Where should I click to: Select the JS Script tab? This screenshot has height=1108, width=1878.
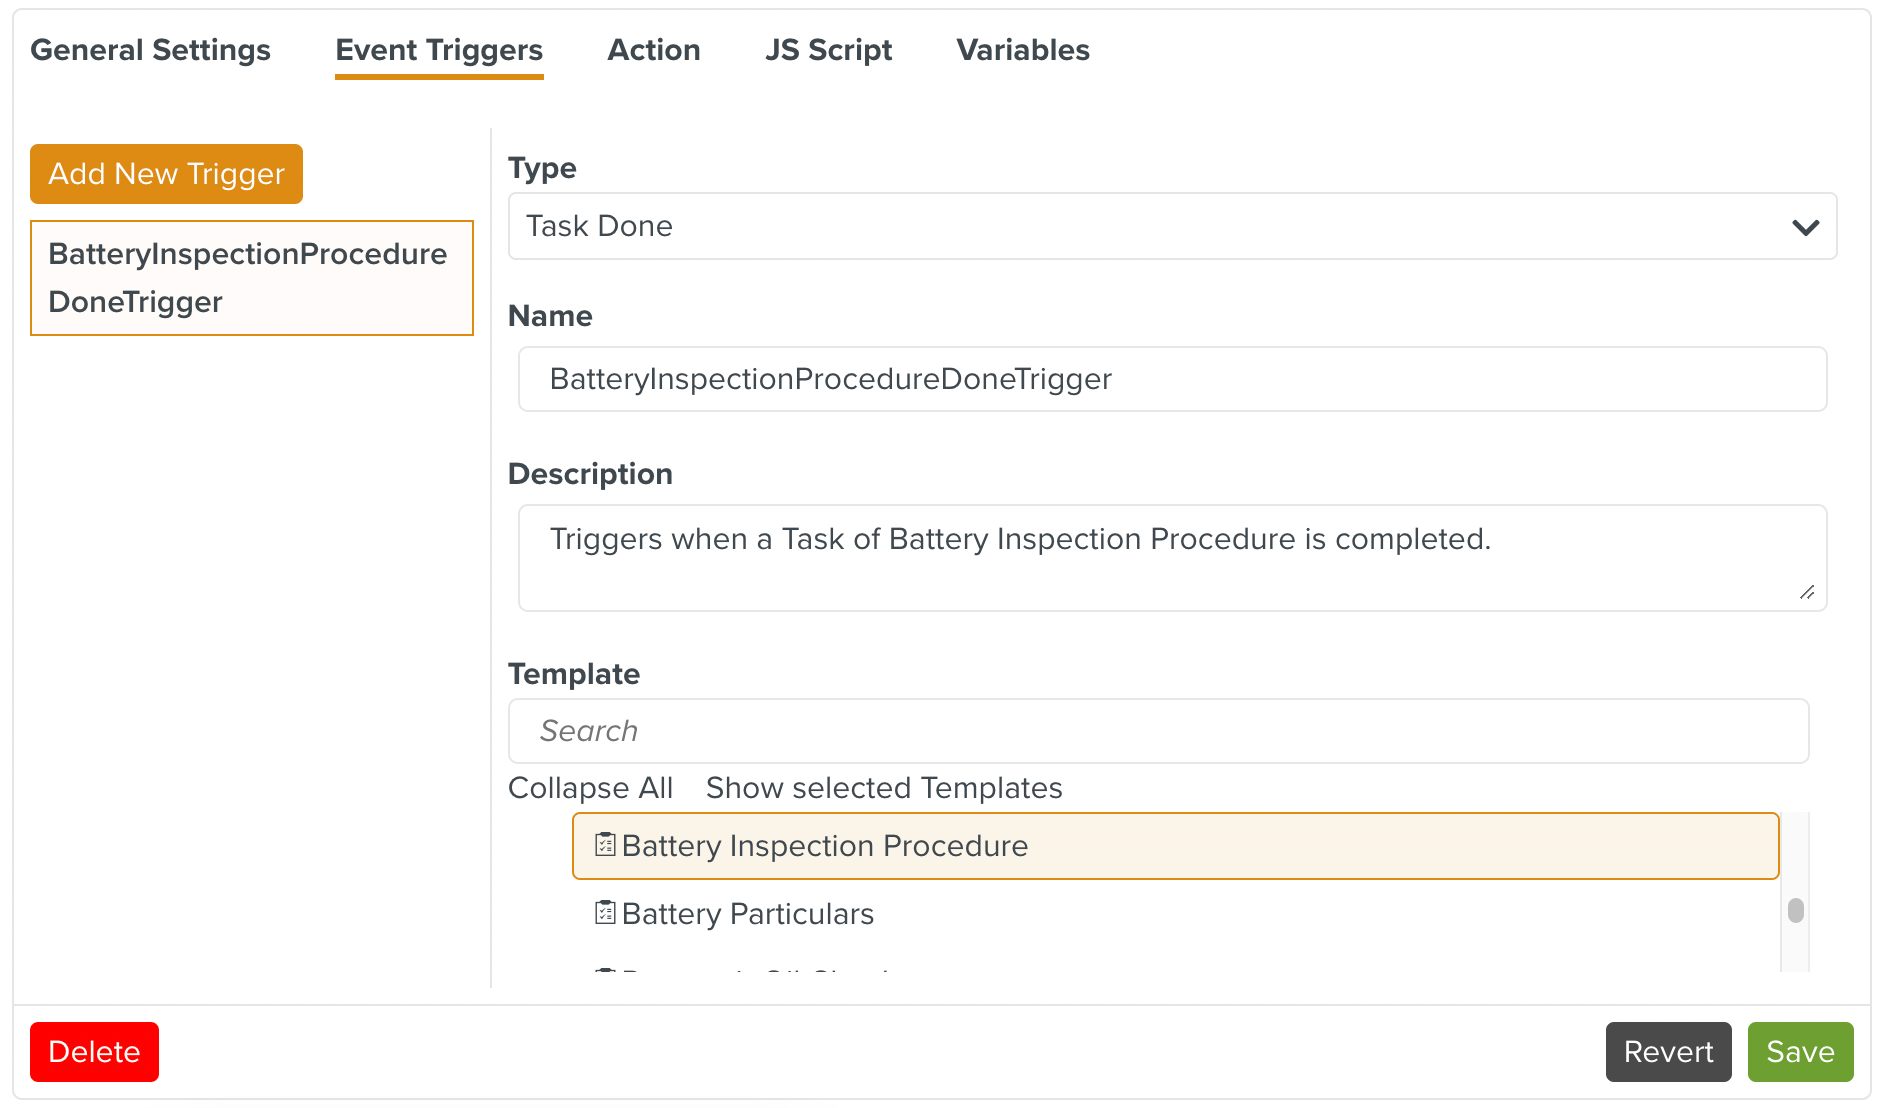pos(828,49)
